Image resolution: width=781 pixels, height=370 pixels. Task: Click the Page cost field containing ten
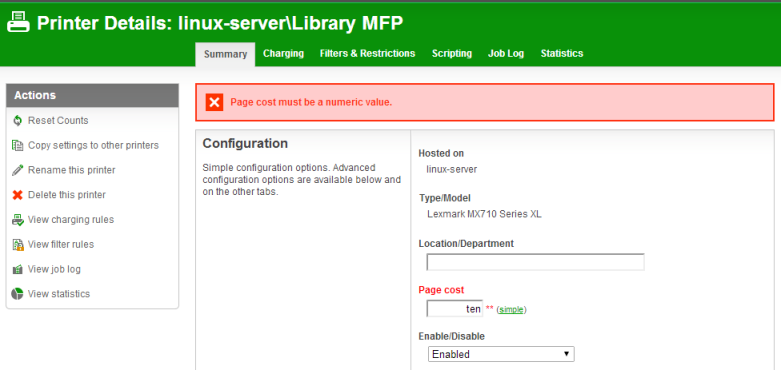(x=454, y=308)
